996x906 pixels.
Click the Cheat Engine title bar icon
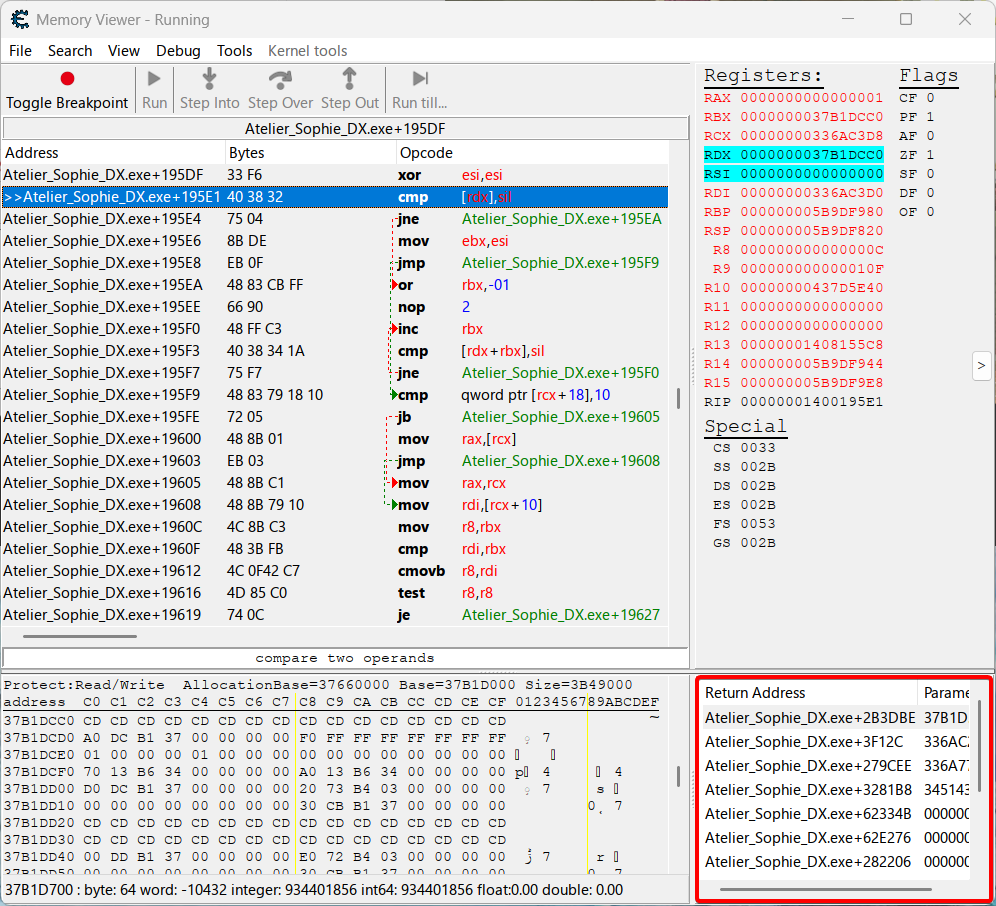(x=19, y=19)
